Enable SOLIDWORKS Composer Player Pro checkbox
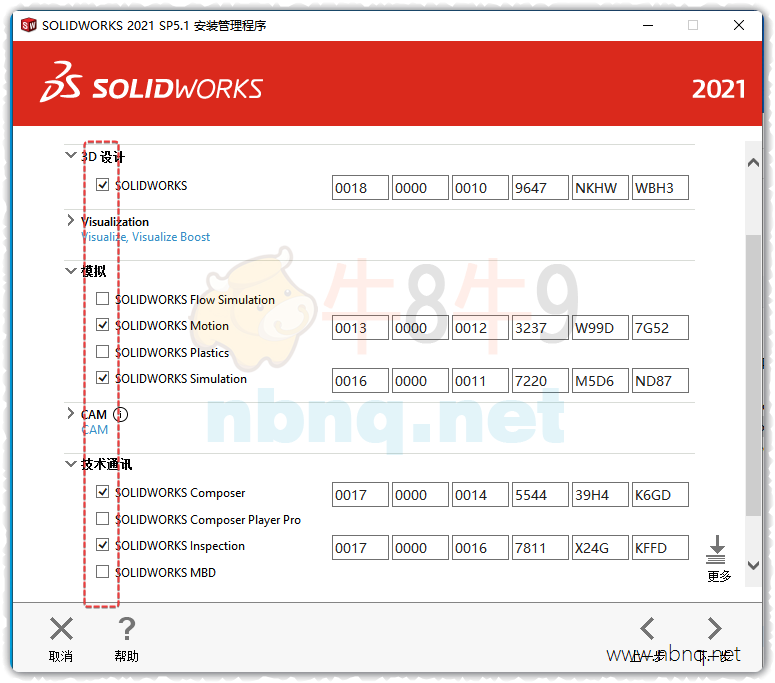The image size is (775, 683). tap(102, 518)
